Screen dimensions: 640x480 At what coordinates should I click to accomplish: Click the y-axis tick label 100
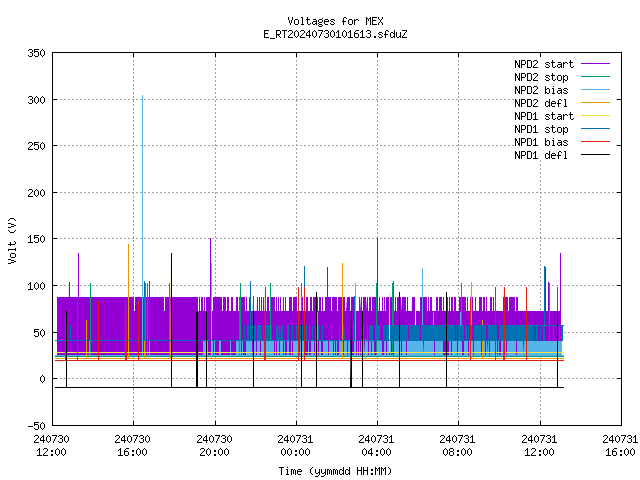pos(36,286)
